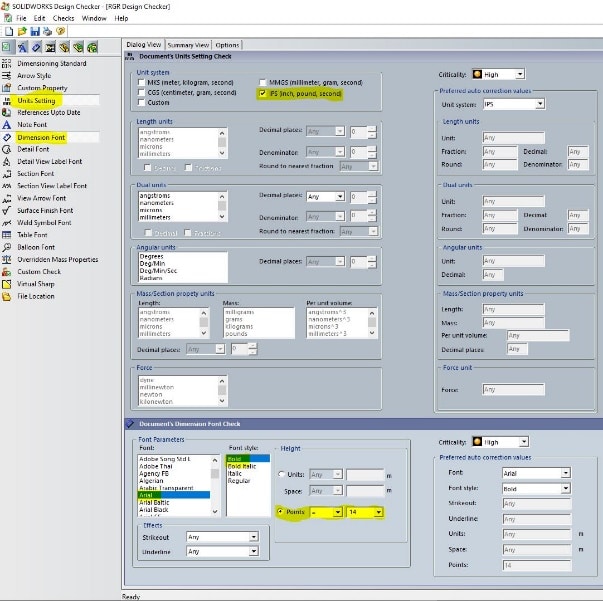Click the yellow Help question mark icon
The width and height of the screenshot is (603, 601).
tap(60, 31)
